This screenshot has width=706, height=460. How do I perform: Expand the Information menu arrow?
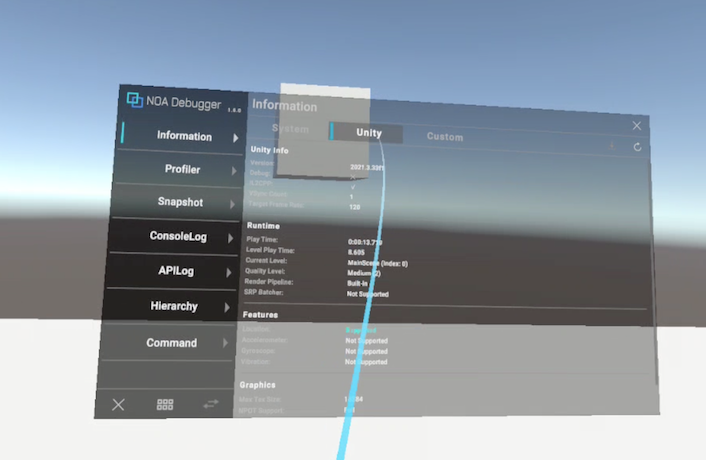pyautogui.click(x=235, y=138)
